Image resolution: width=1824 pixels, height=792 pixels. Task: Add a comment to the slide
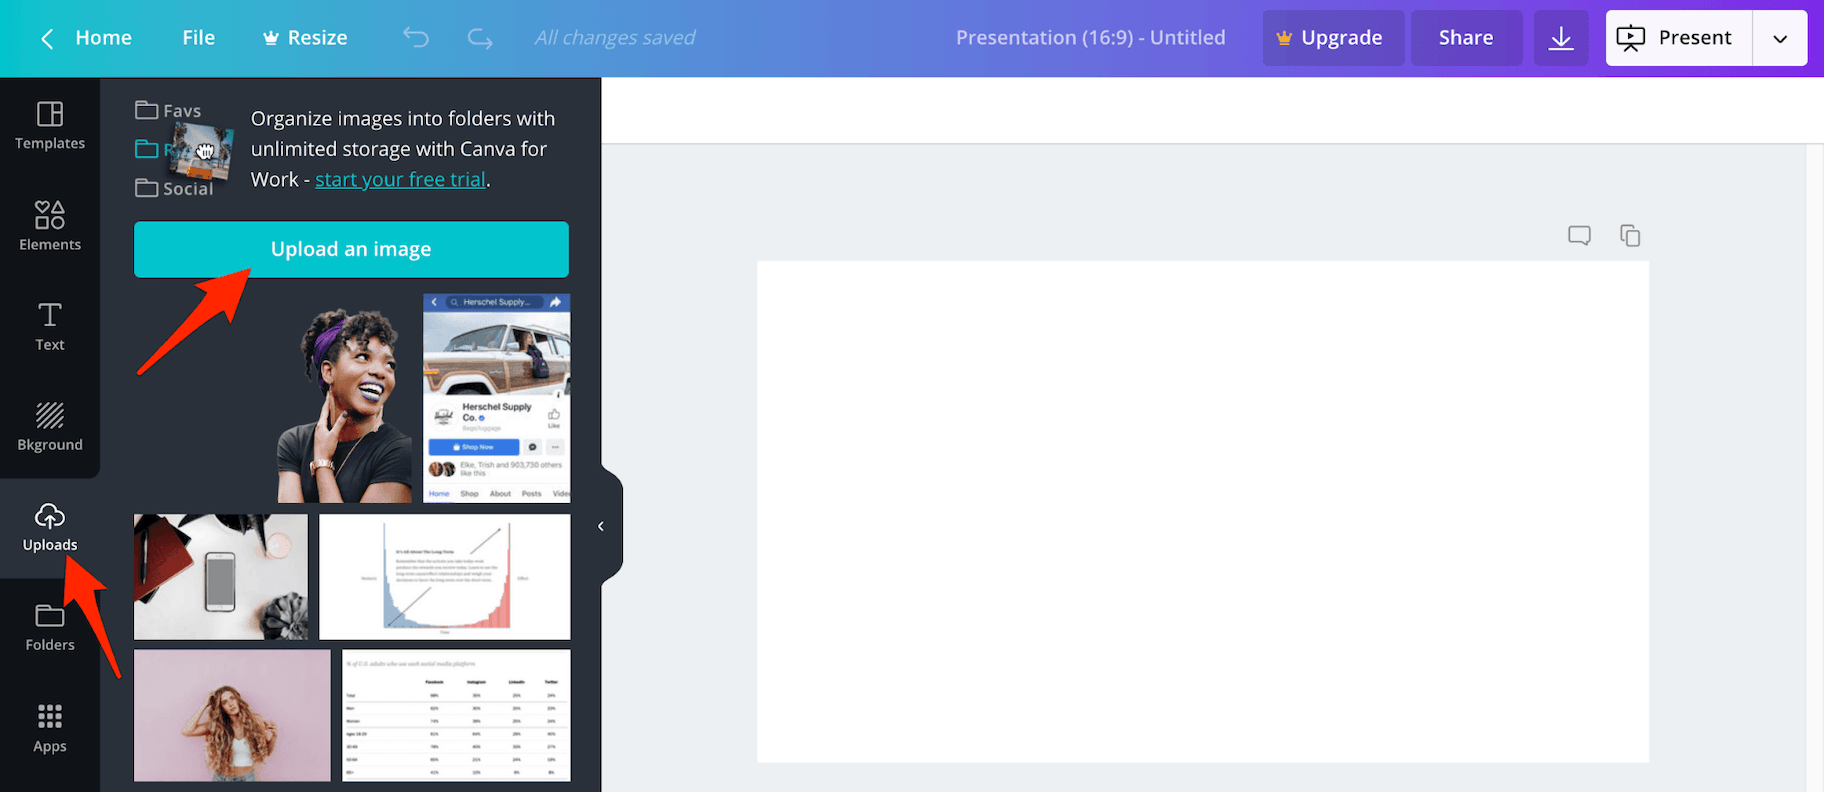tap(1579, 236)
